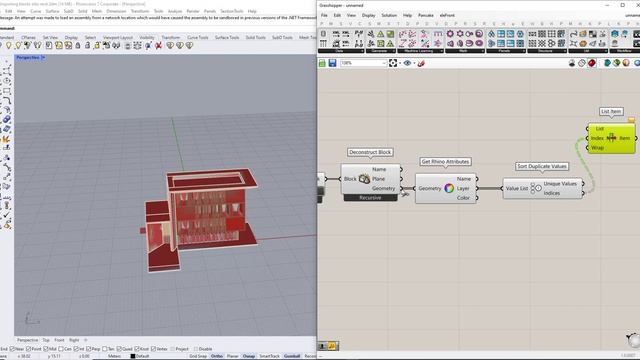Toggle Osnap in Rhino status bar
640x360 pixels.
(x=249, y=356)
